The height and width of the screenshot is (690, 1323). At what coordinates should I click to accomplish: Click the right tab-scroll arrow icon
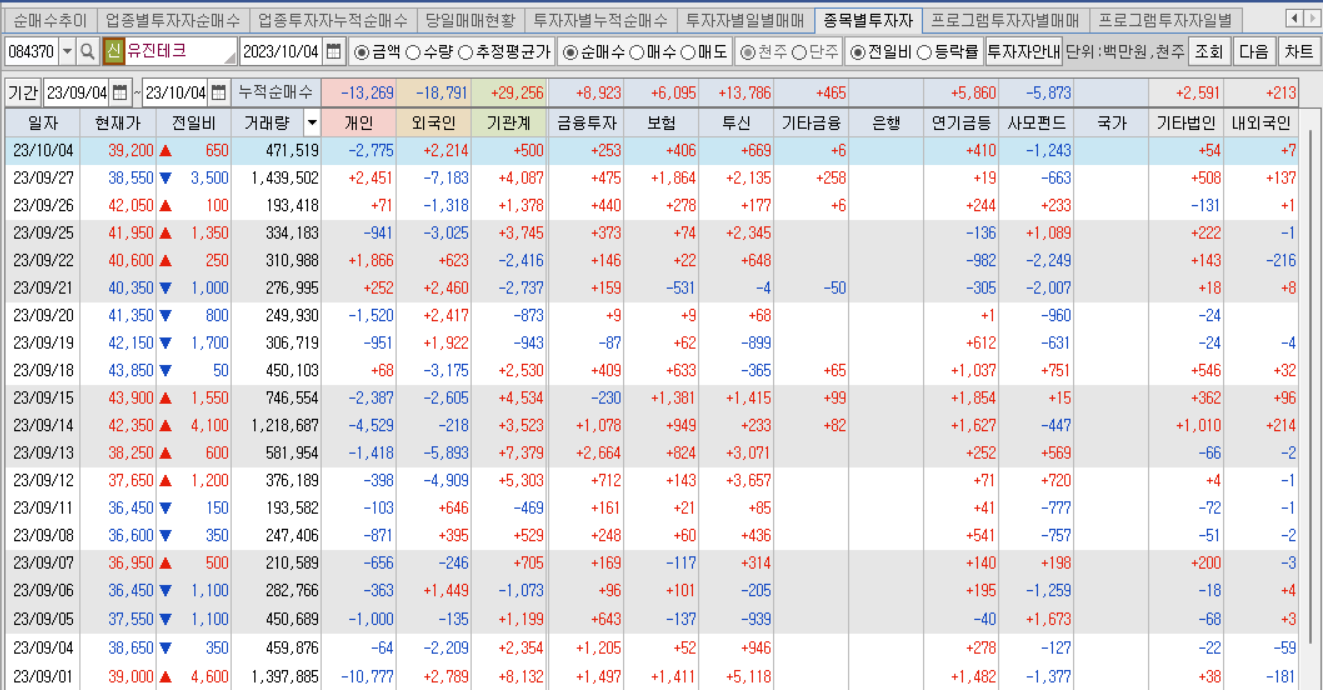[1312, 17]
